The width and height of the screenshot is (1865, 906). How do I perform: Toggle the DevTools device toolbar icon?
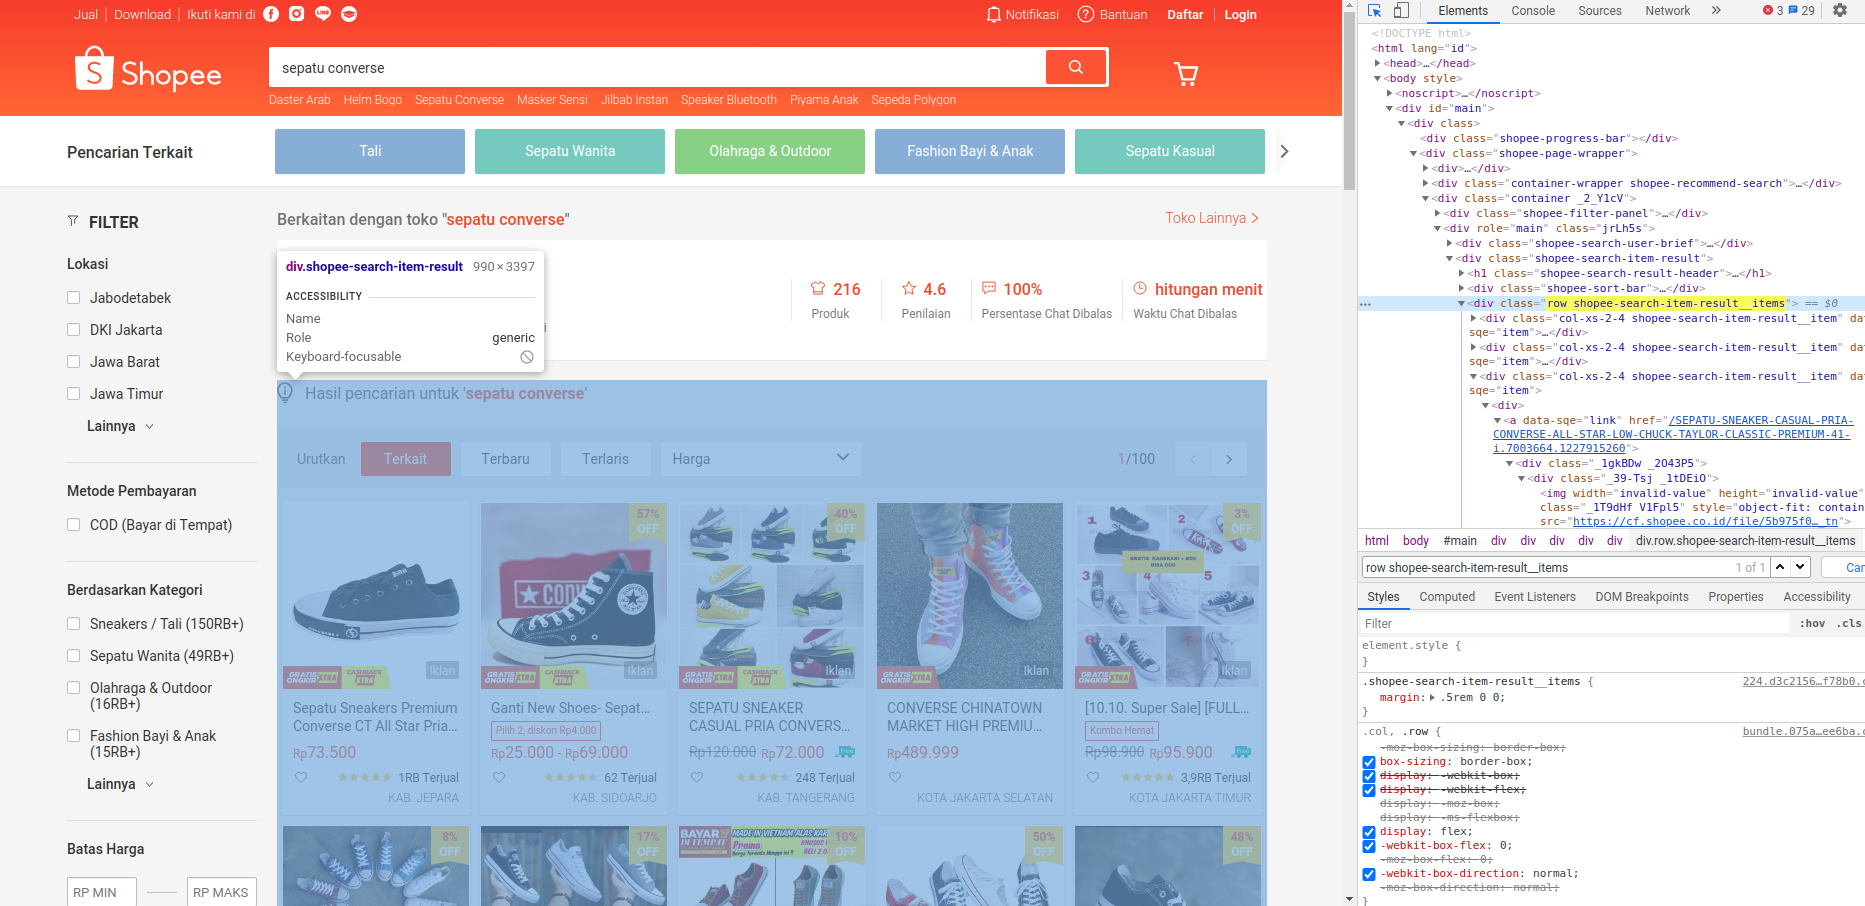click(1401, 11)
